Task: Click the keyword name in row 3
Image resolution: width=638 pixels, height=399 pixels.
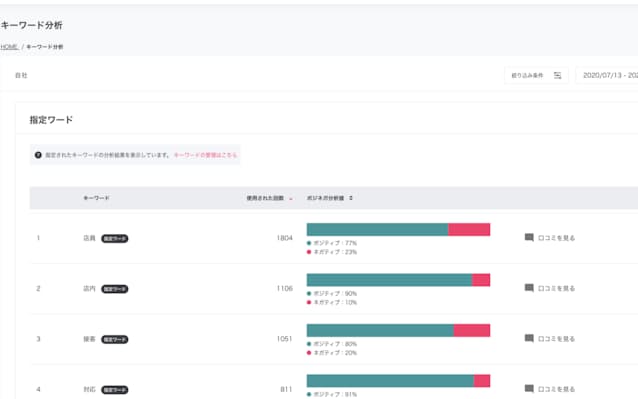Action: point(89,339)
